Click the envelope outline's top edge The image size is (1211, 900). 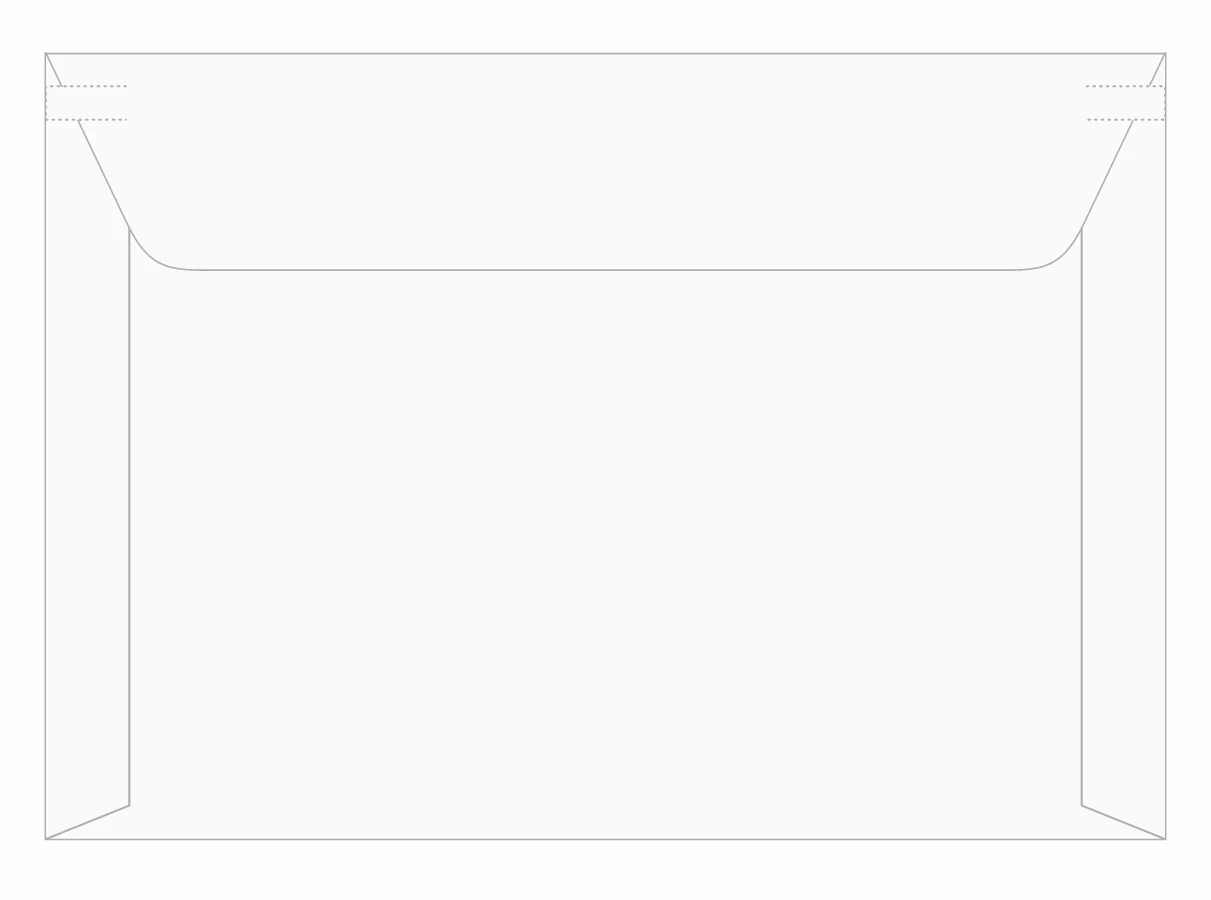click(x=605, y=53)
